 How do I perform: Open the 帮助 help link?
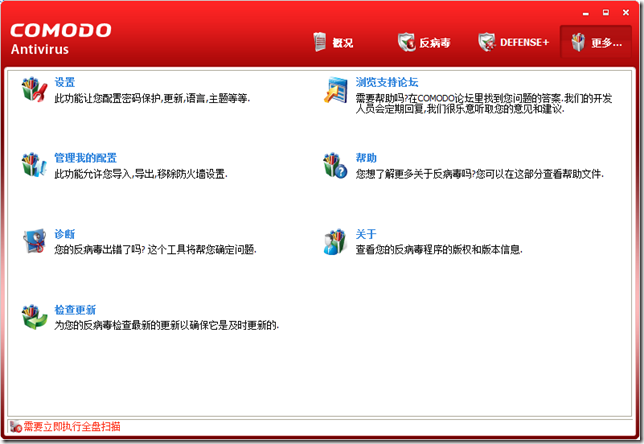pos(366,158)
